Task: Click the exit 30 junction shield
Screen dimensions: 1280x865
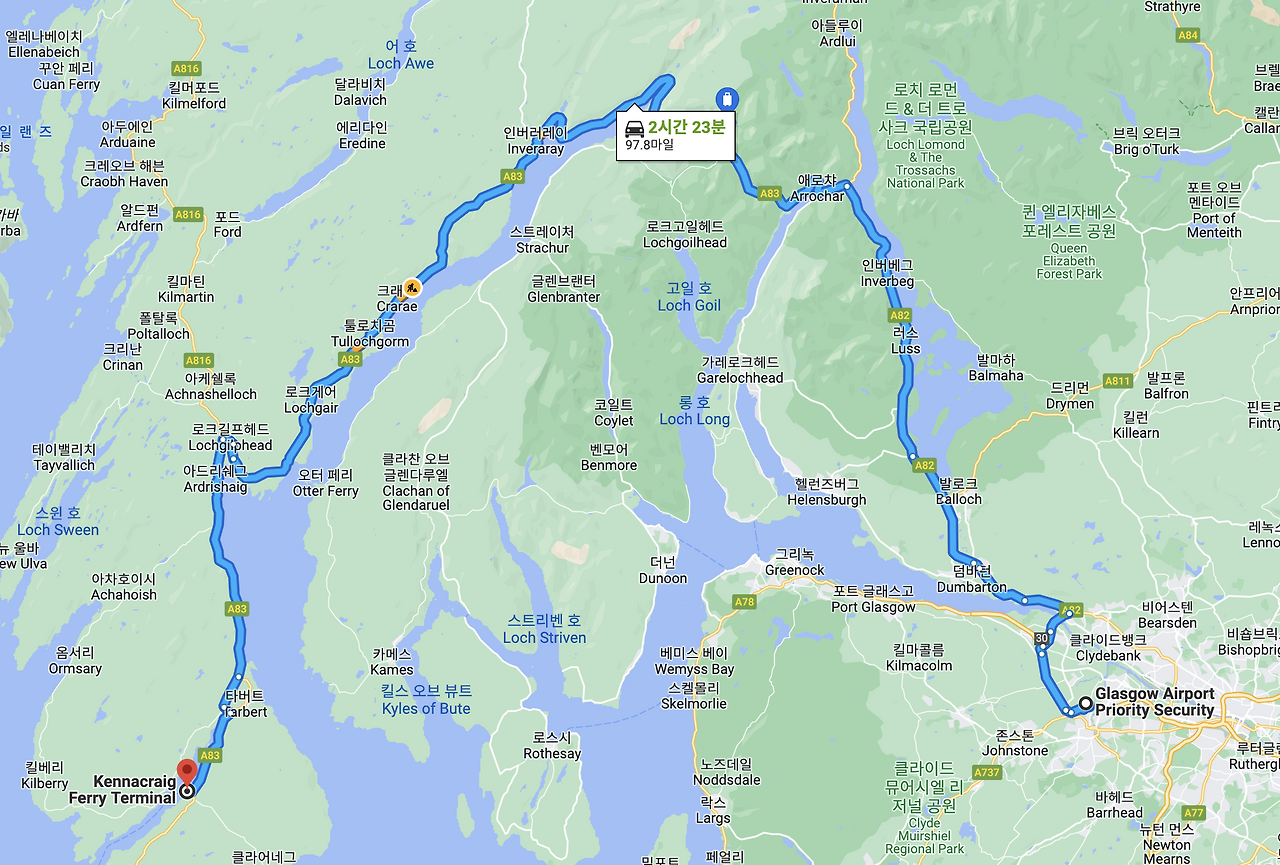Action: pyautogui.click(x=1042, y=638)
